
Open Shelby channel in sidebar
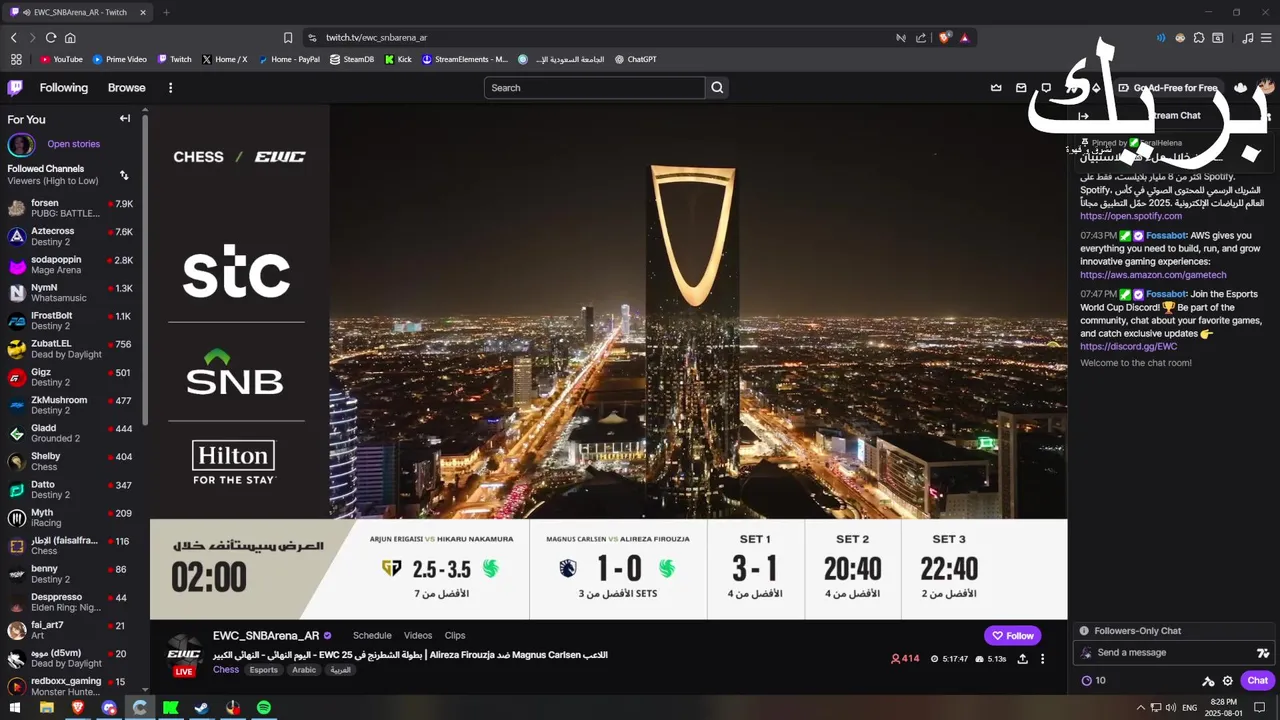[x=70, y=461]
